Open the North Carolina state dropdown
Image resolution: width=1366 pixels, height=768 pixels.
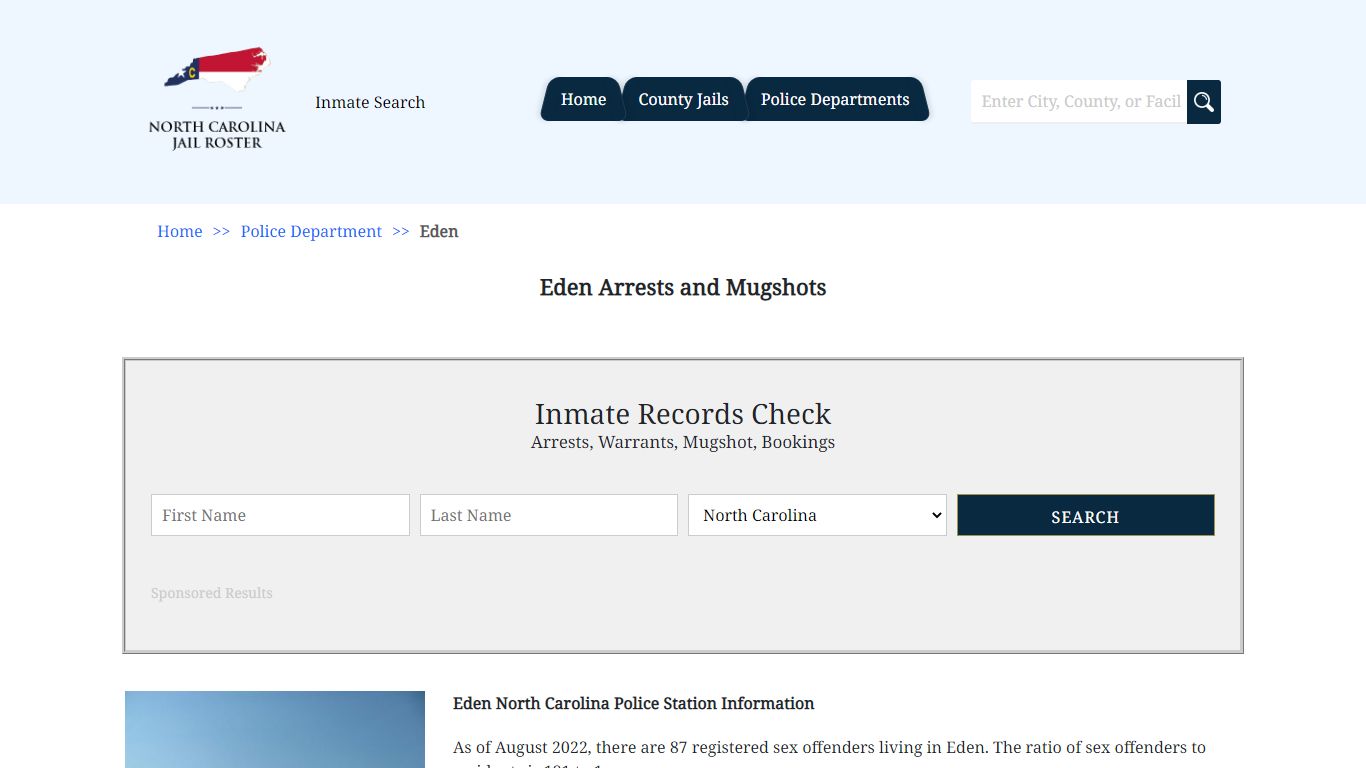point(816,515)
